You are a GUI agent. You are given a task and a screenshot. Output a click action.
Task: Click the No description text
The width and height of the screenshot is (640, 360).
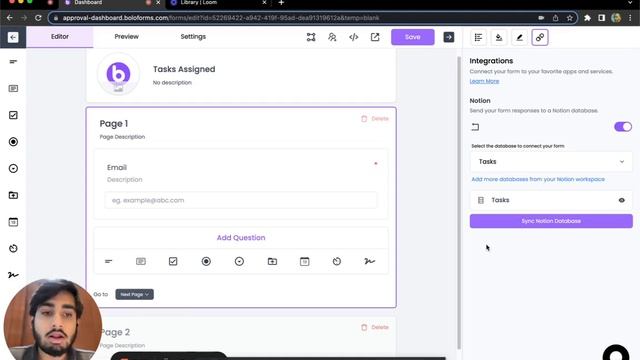(x=172, y=82)
